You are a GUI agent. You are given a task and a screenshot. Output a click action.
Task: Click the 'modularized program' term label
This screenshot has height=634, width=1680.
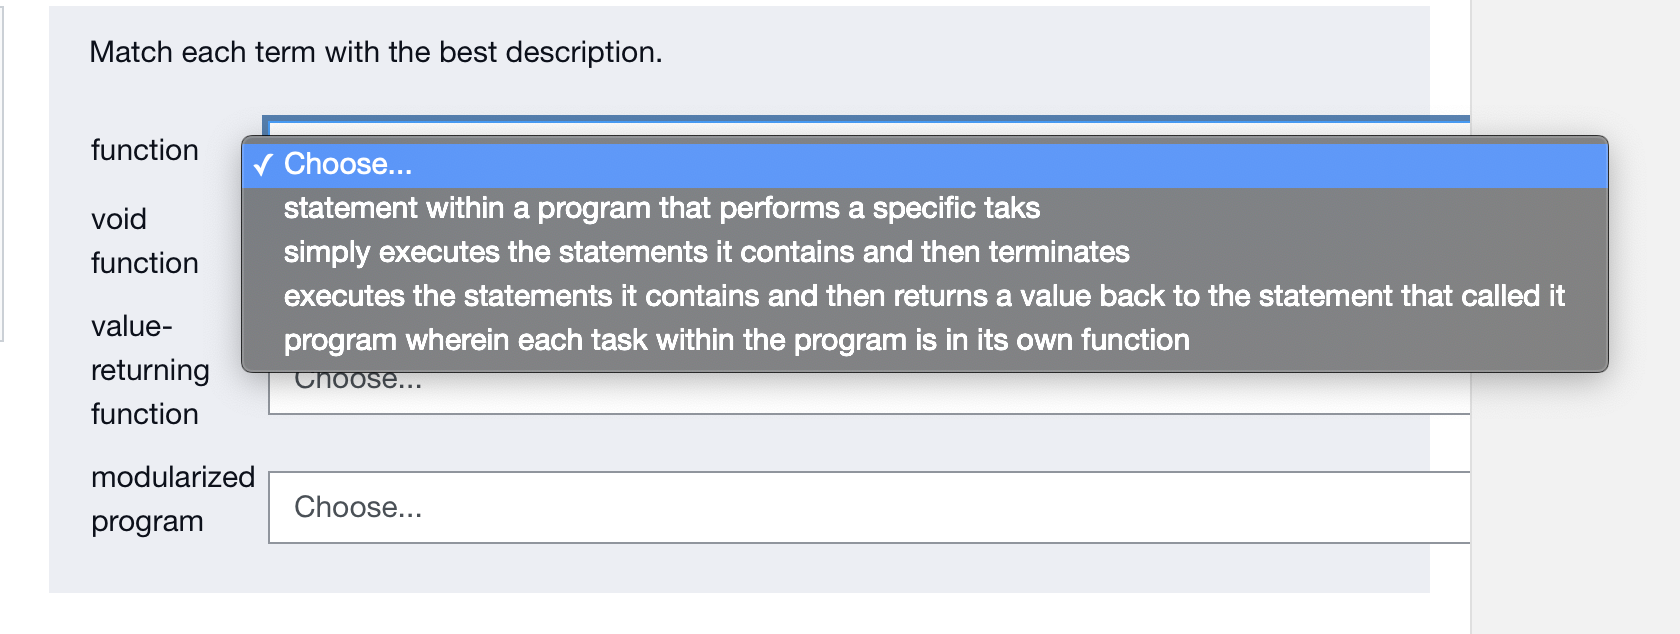click(171, 498)
